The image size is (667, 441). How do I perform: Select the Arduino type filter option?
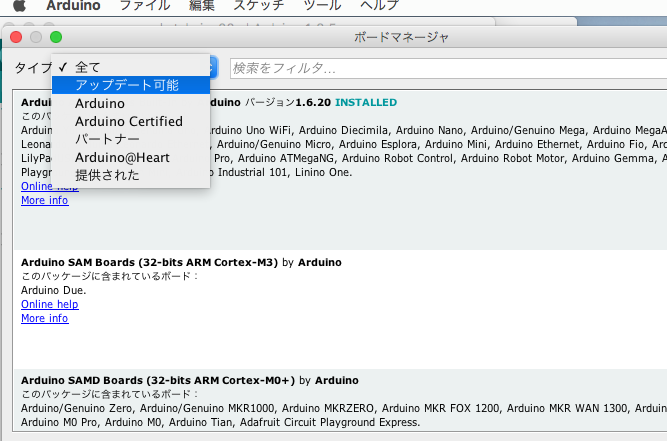[x=100, y=103]
